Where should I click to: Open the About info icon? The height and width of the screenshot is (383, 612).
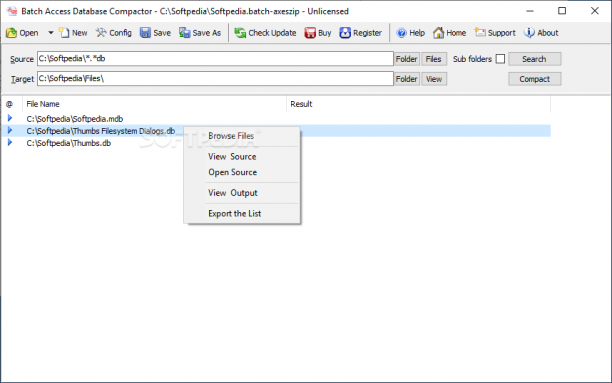click(x=529, y=33)
